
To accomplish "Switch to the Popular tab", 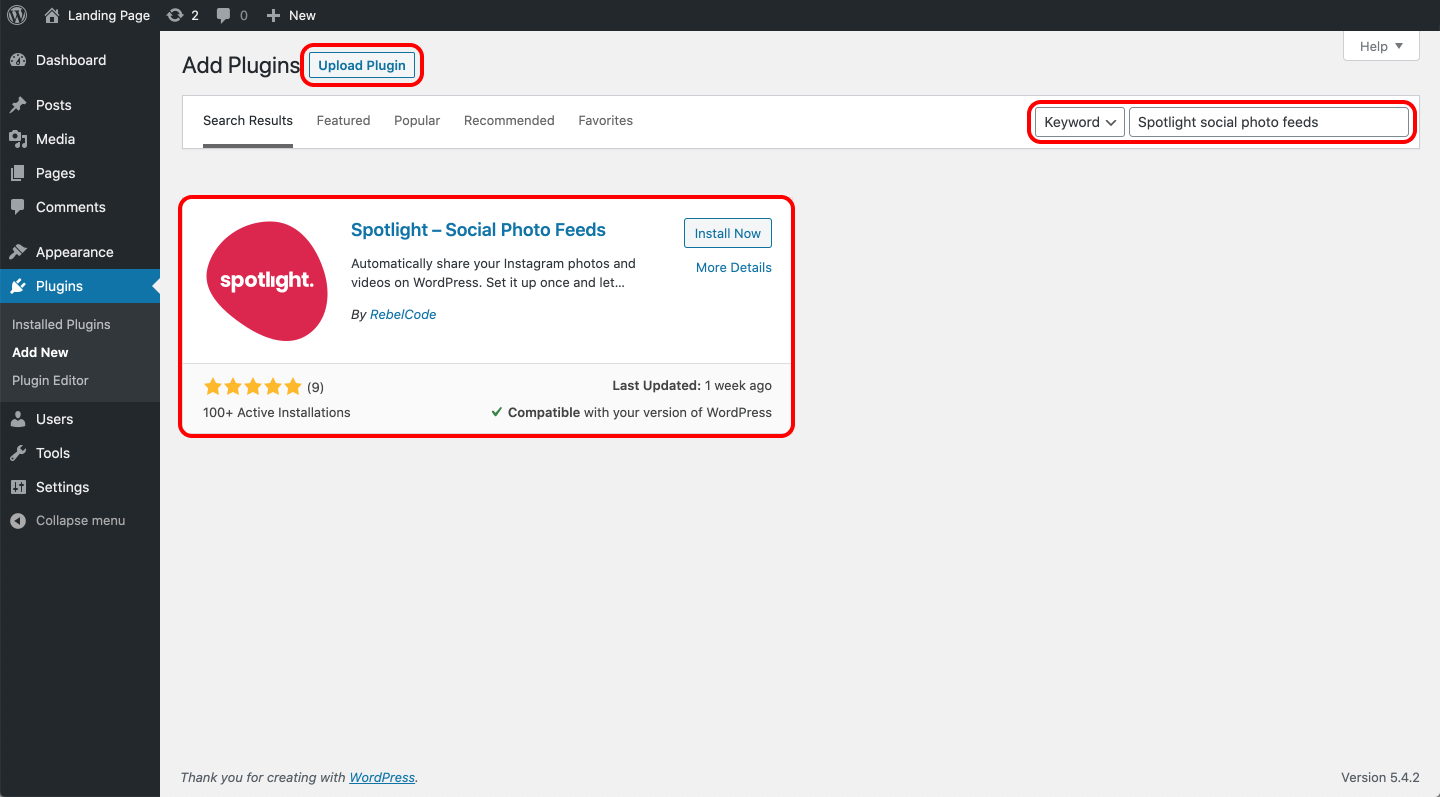I will [x=417, y=121].
